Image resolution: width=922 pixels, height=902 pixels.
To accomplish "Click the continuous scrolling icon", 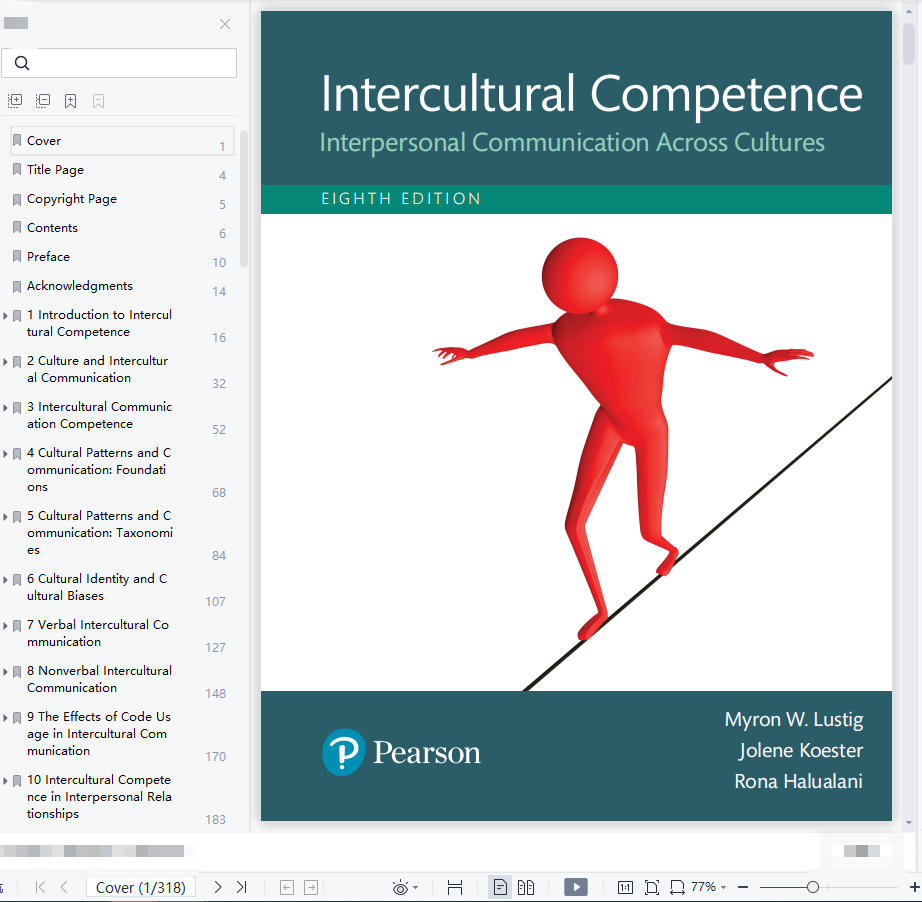I will click(x=455, y=887).
